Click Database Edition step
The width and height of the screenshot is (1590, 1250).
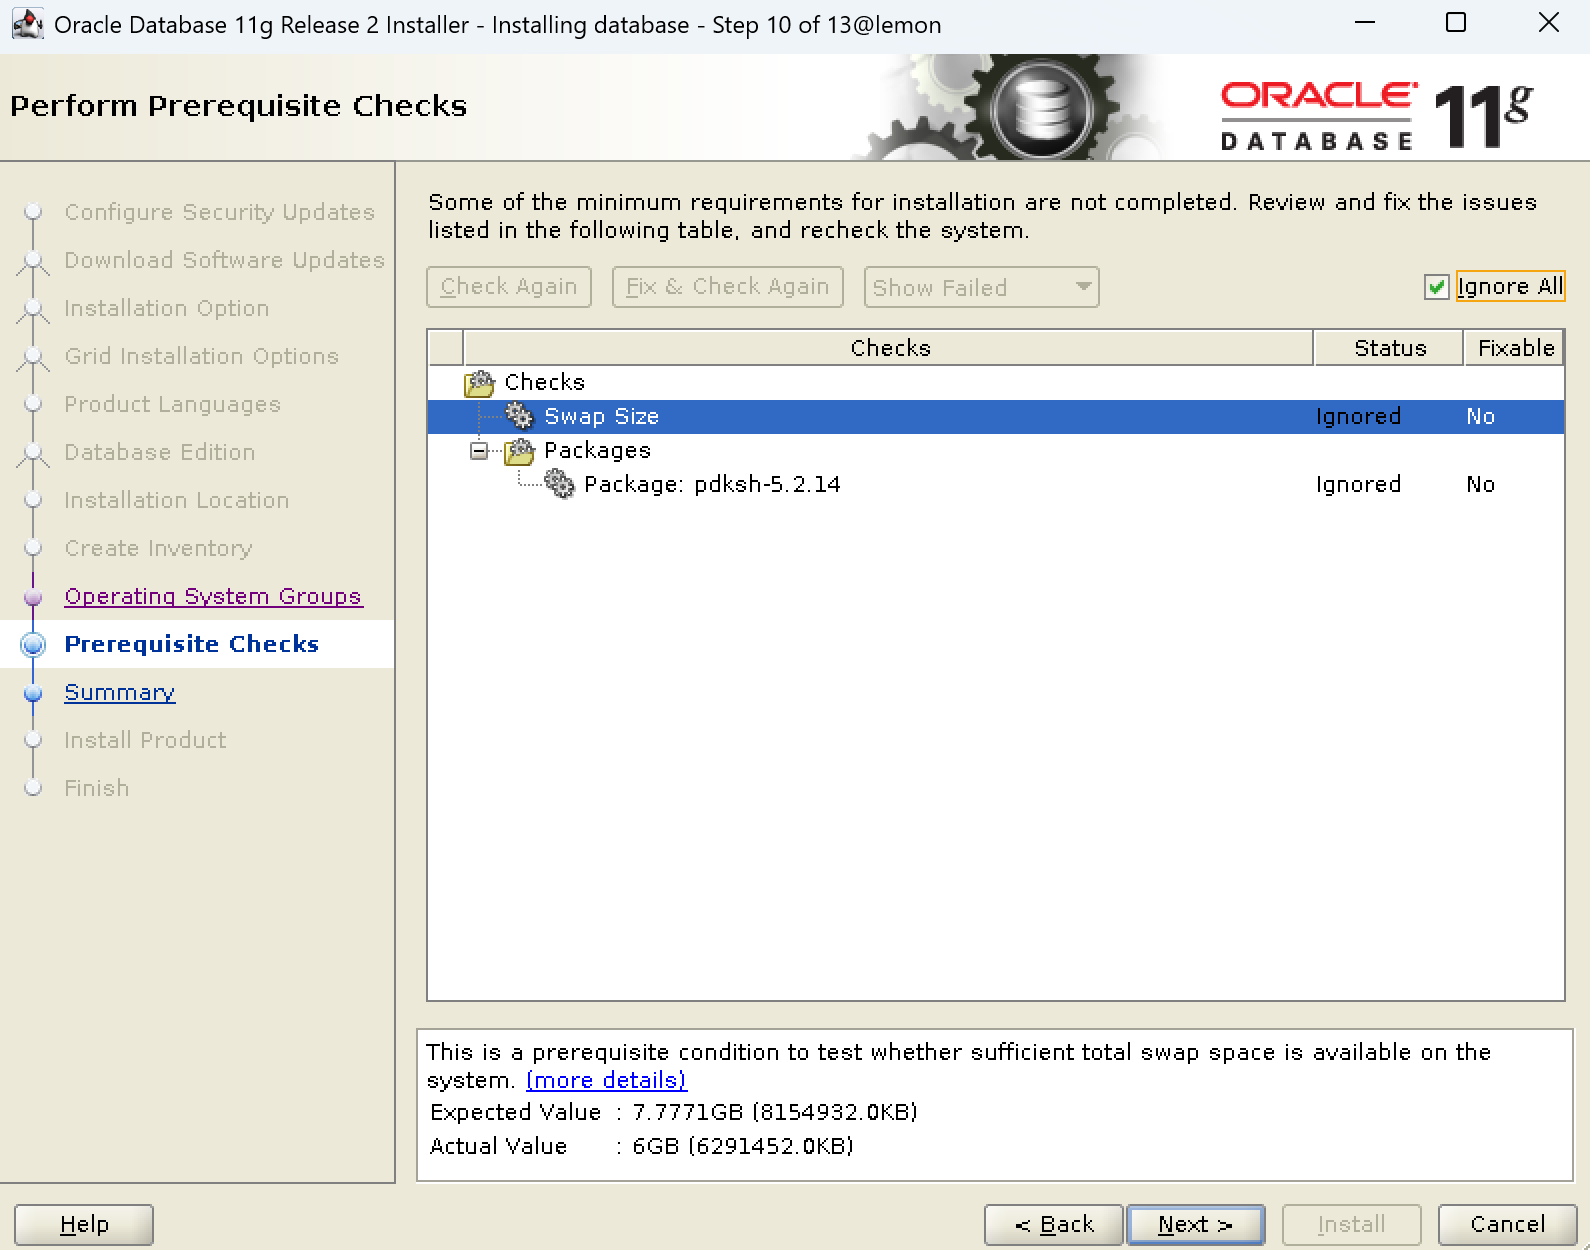[x=160, y=453]
